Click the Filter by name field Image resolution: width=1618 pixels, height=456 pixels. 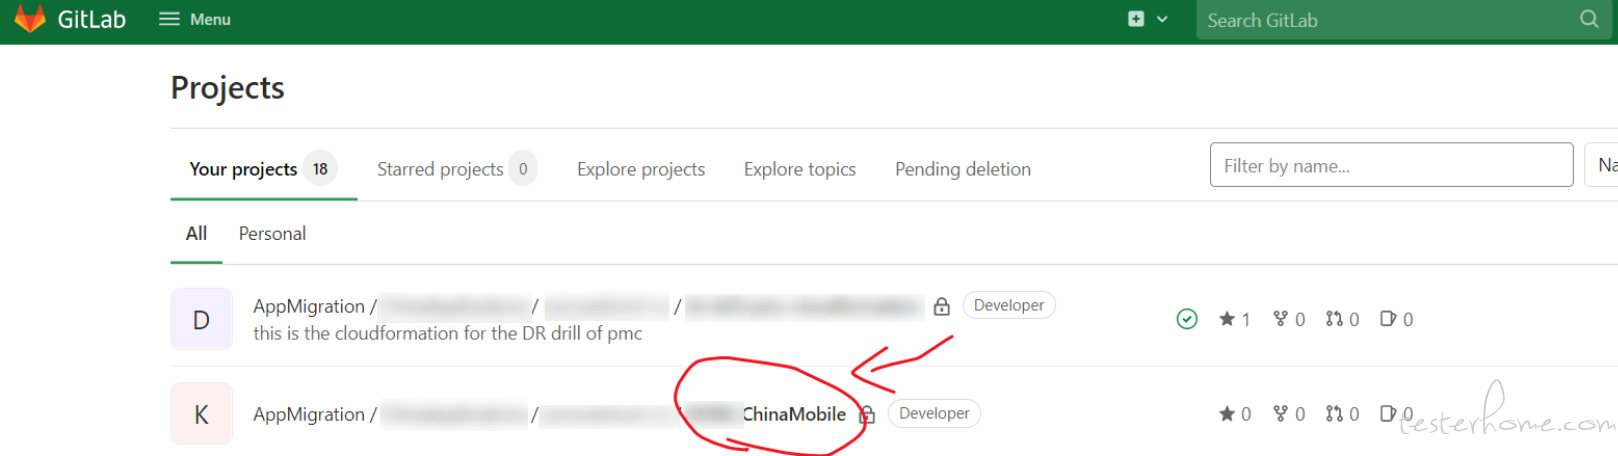point(1391,165)
